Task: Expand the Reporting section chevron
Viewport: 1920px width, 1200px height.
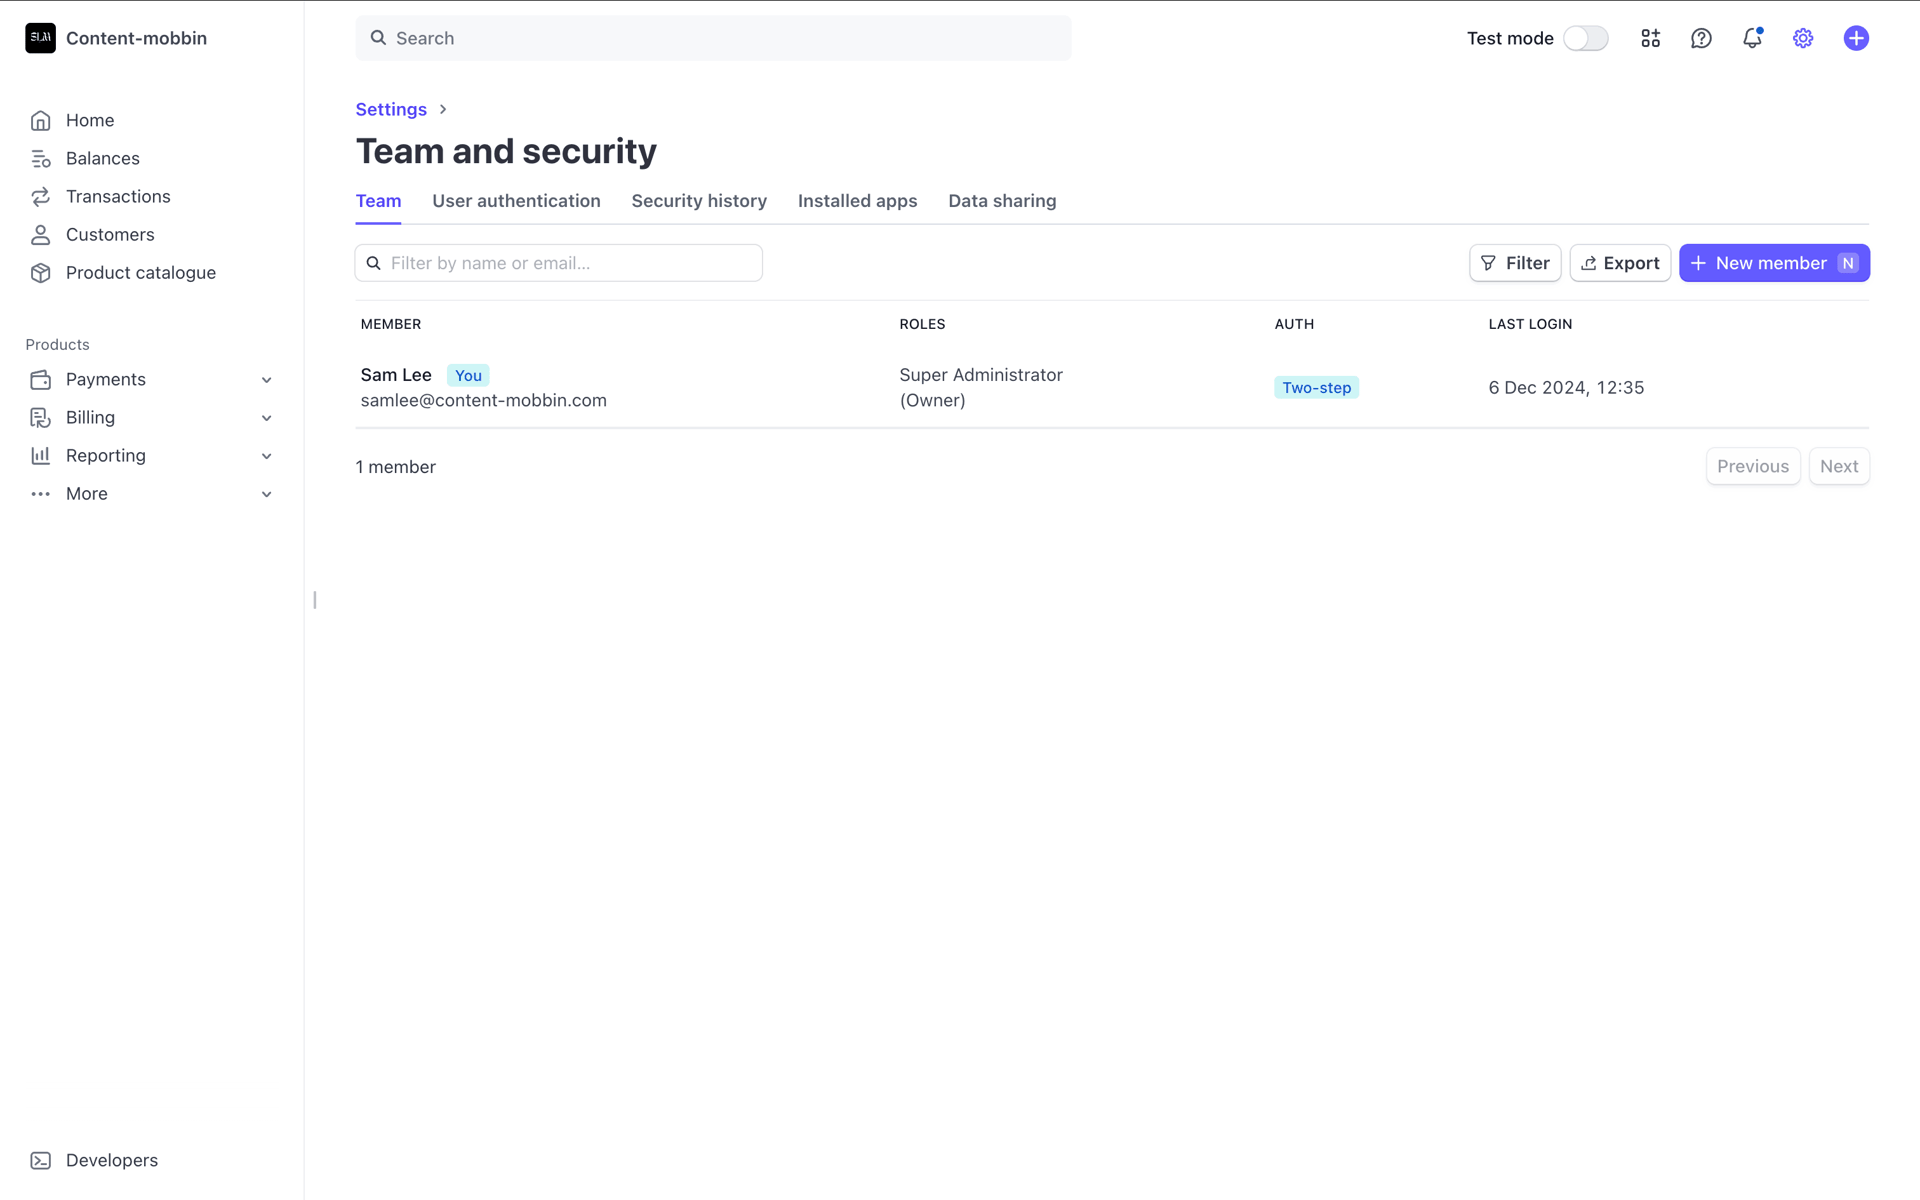Action: (x=267, y=456)
